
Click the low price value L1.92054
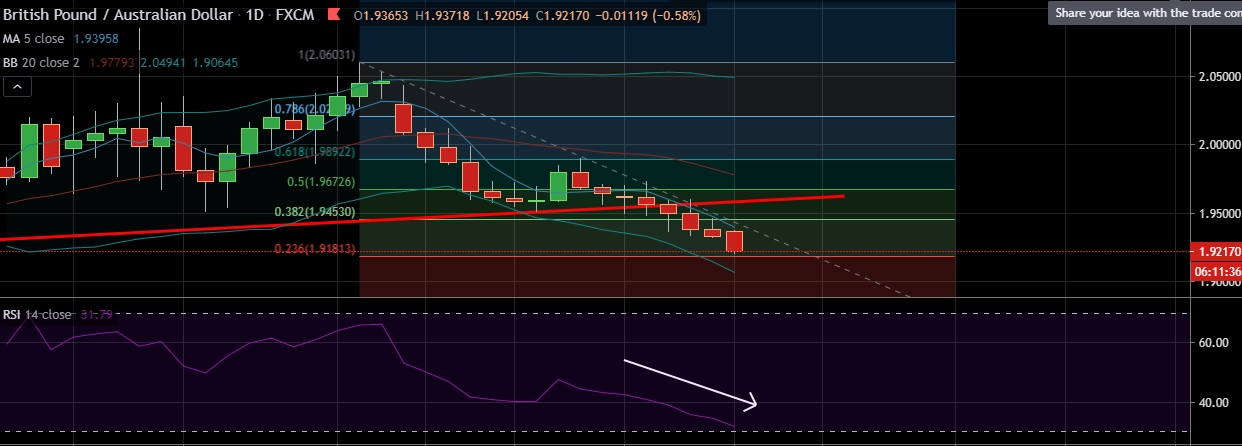pos(503,18)
